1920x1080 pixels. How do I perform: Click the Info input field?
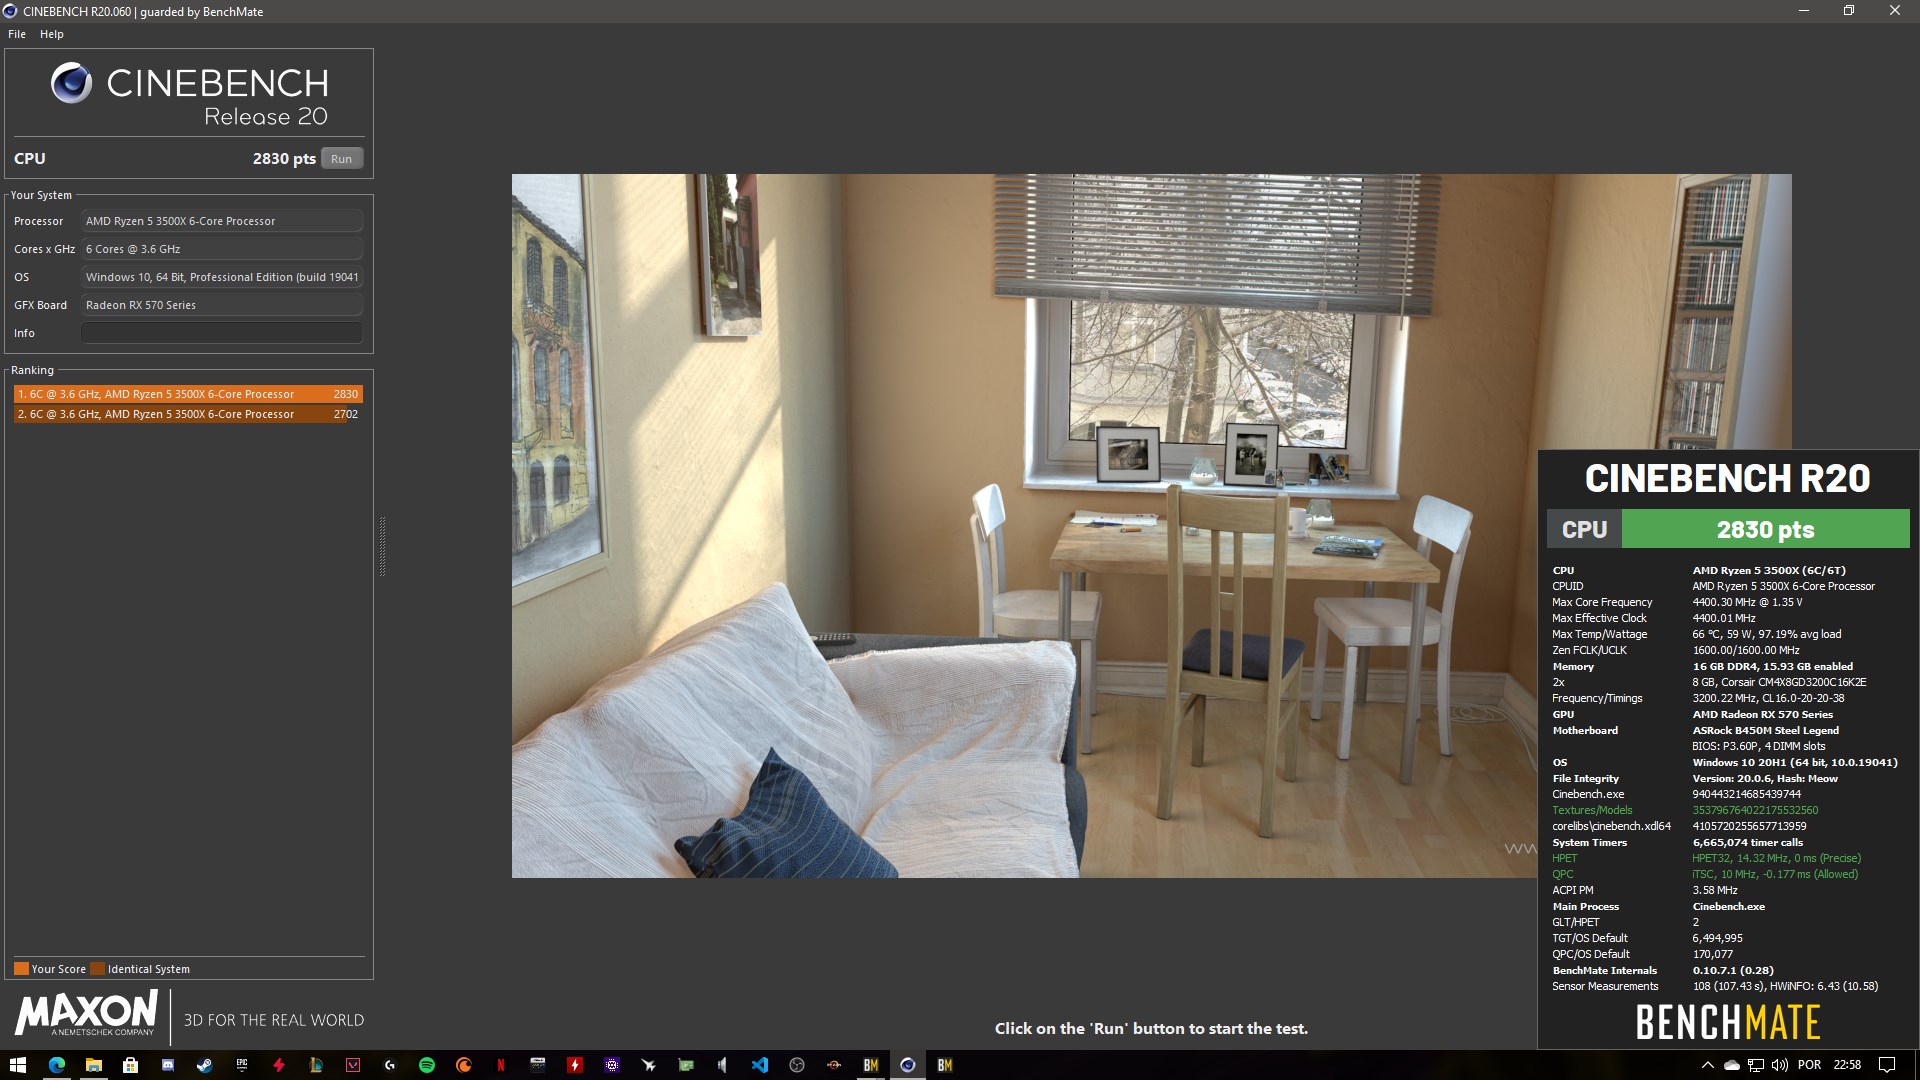point(221,333)
